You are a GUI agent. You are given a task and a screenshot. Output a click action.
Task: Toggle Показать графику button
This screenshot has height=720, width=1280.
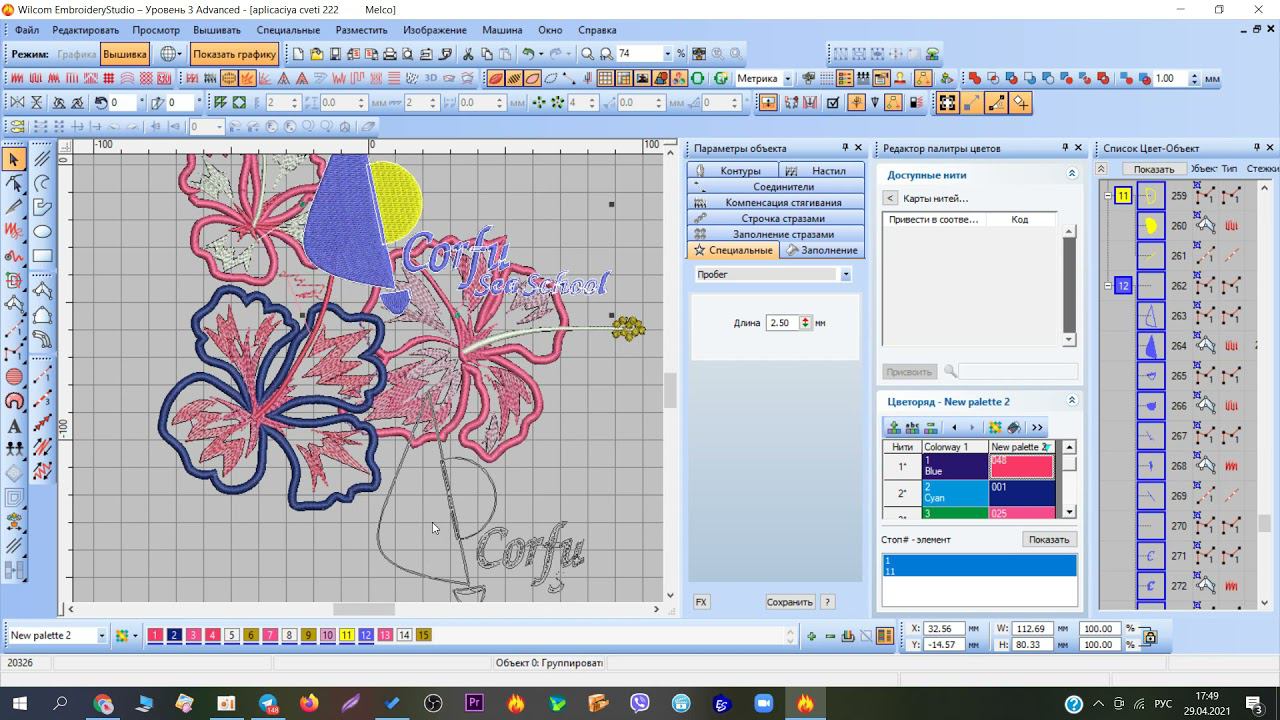click(x=235, y=54)
